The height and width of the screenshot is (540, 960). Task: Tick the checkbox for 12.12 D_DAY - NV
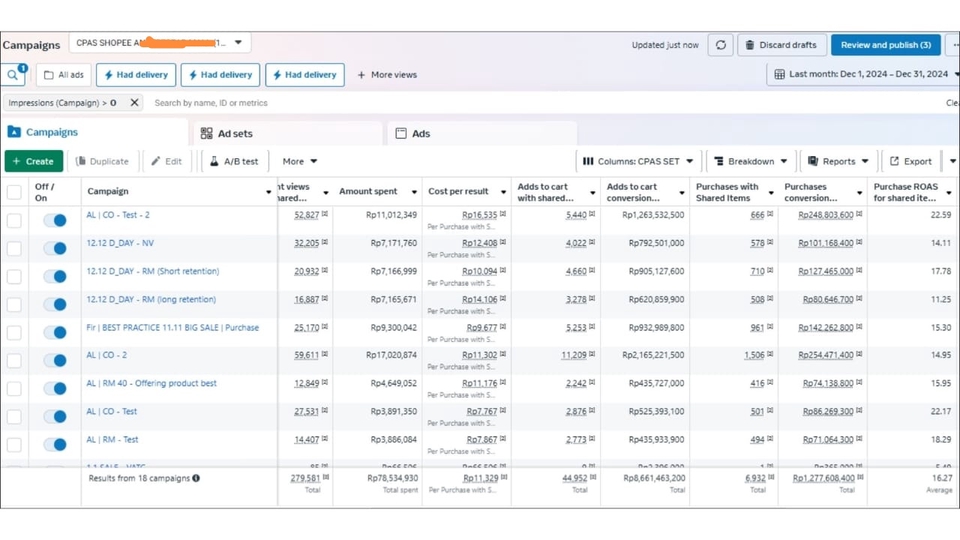[14, 248]
